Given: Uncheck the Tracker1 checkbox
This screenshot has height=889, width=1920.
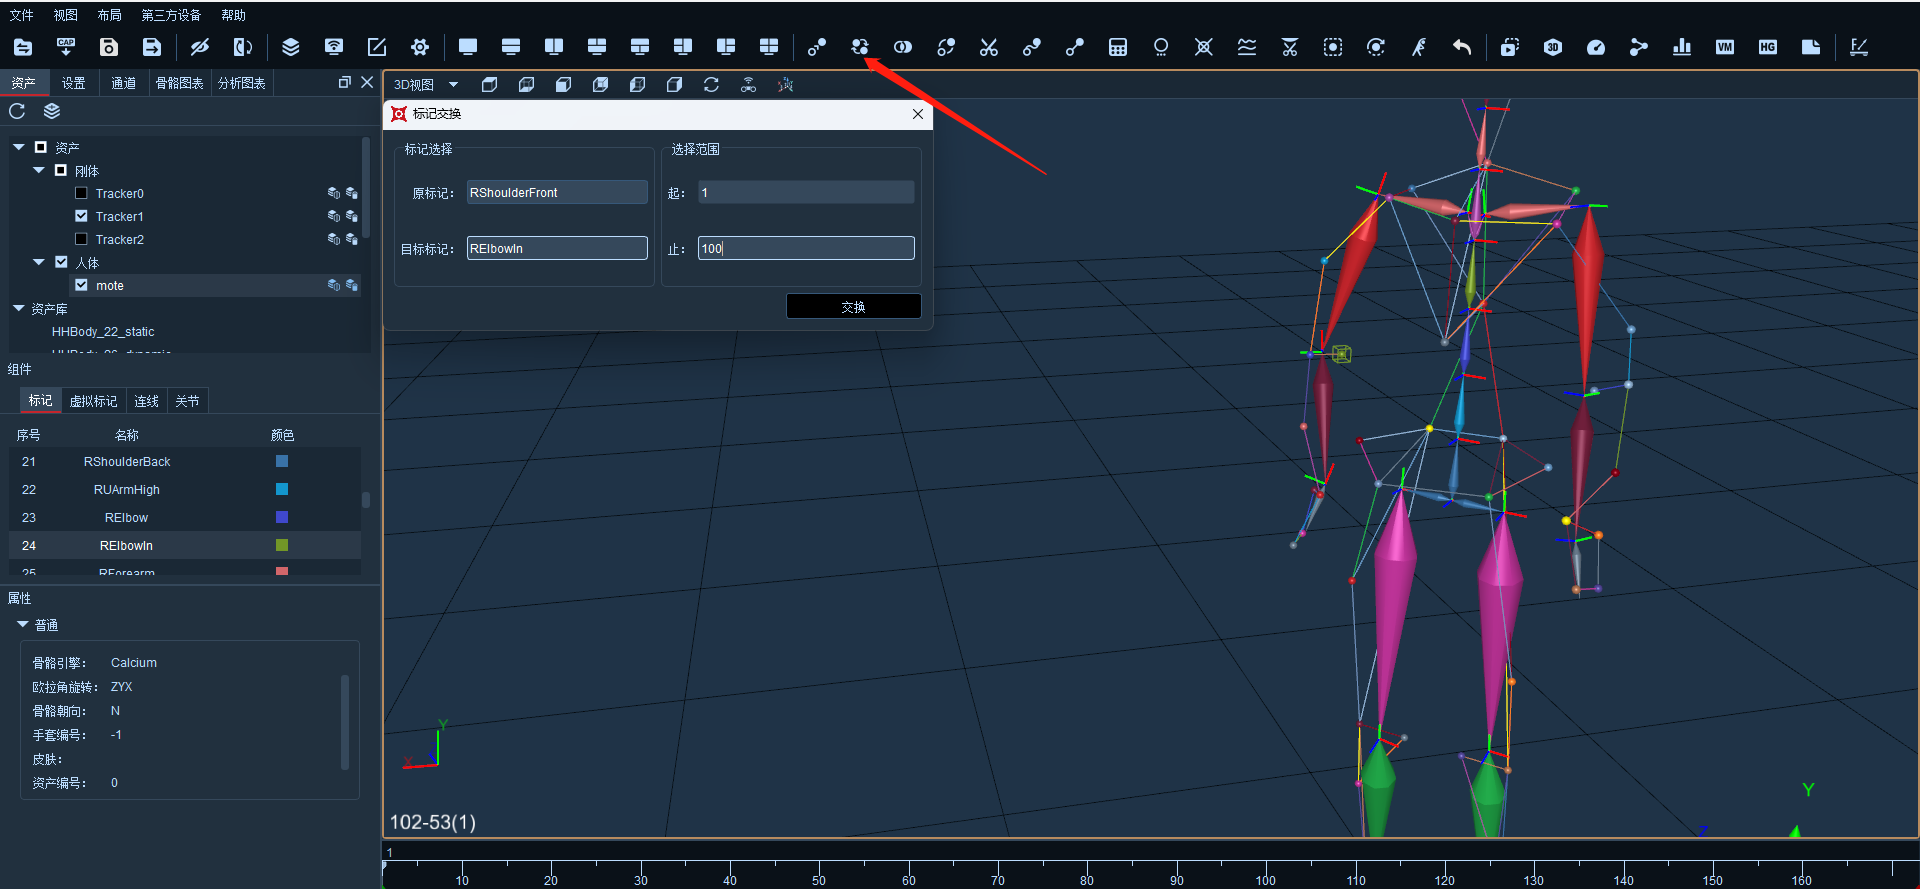Looking at the screenshot, I should point(82,216).
